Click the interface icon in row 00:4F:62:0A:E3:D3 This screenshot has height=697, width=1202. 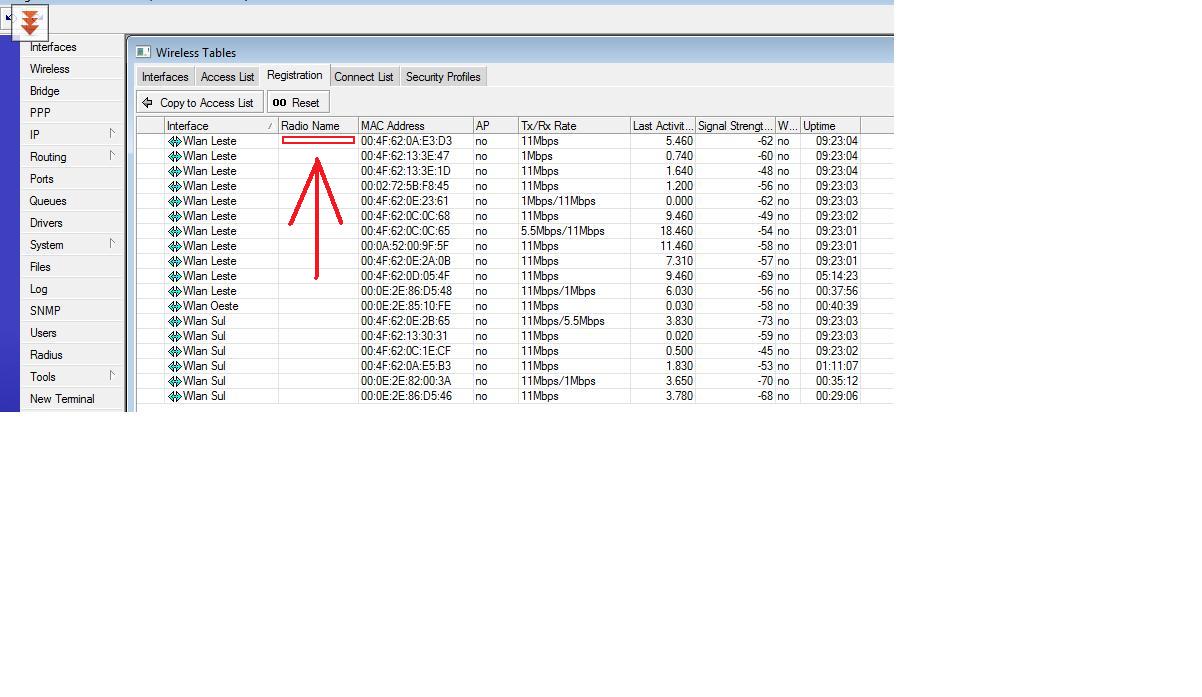pos(174,141)
